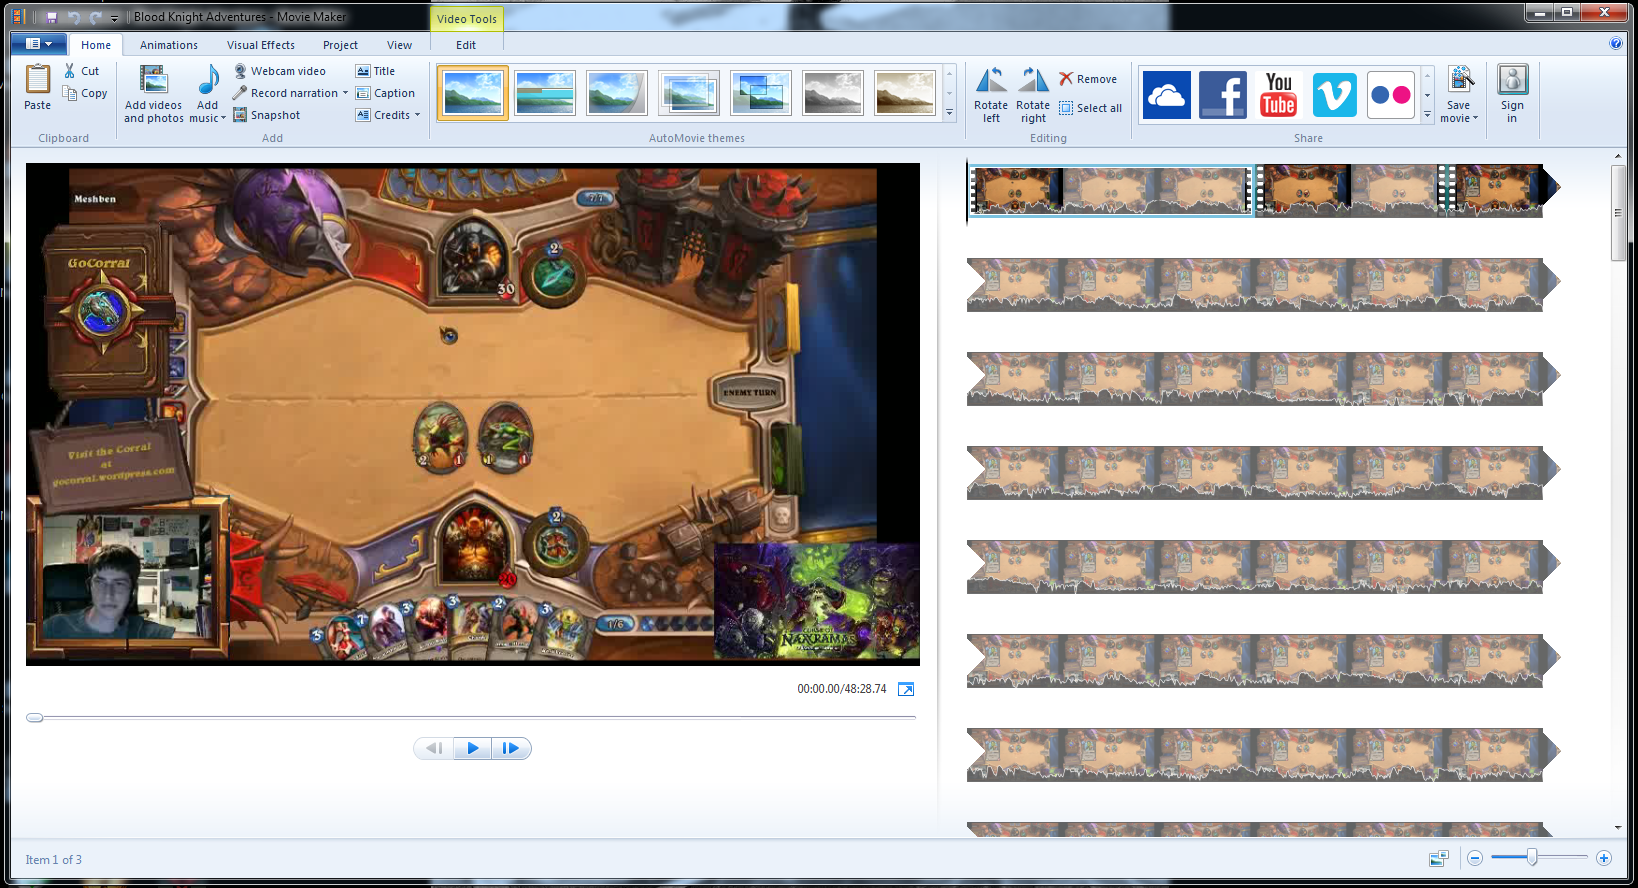The width and height of the screenshot is (1638, 888).
Task: Click the Add videos and photos icon
Action: point(153,80)
